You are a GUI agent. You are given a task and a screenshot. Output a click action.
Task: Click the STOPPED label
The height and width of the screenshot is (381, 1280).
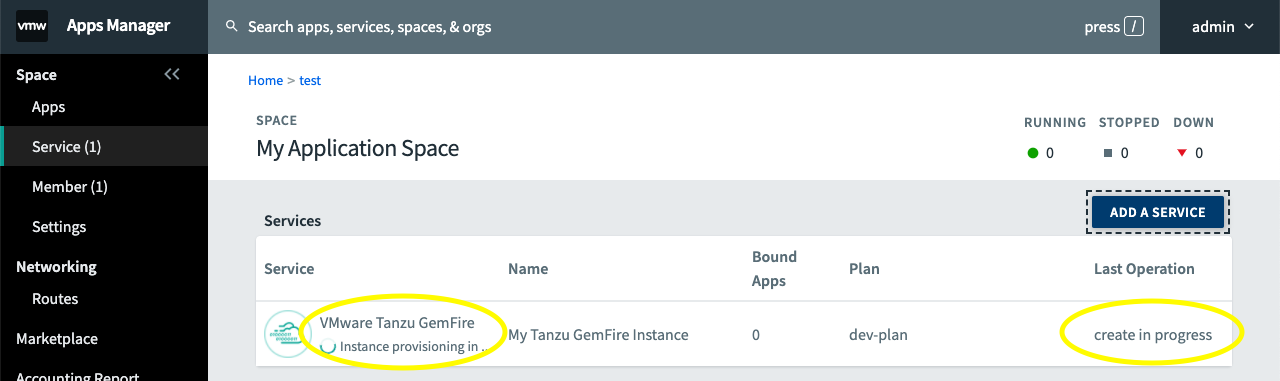1129,122
